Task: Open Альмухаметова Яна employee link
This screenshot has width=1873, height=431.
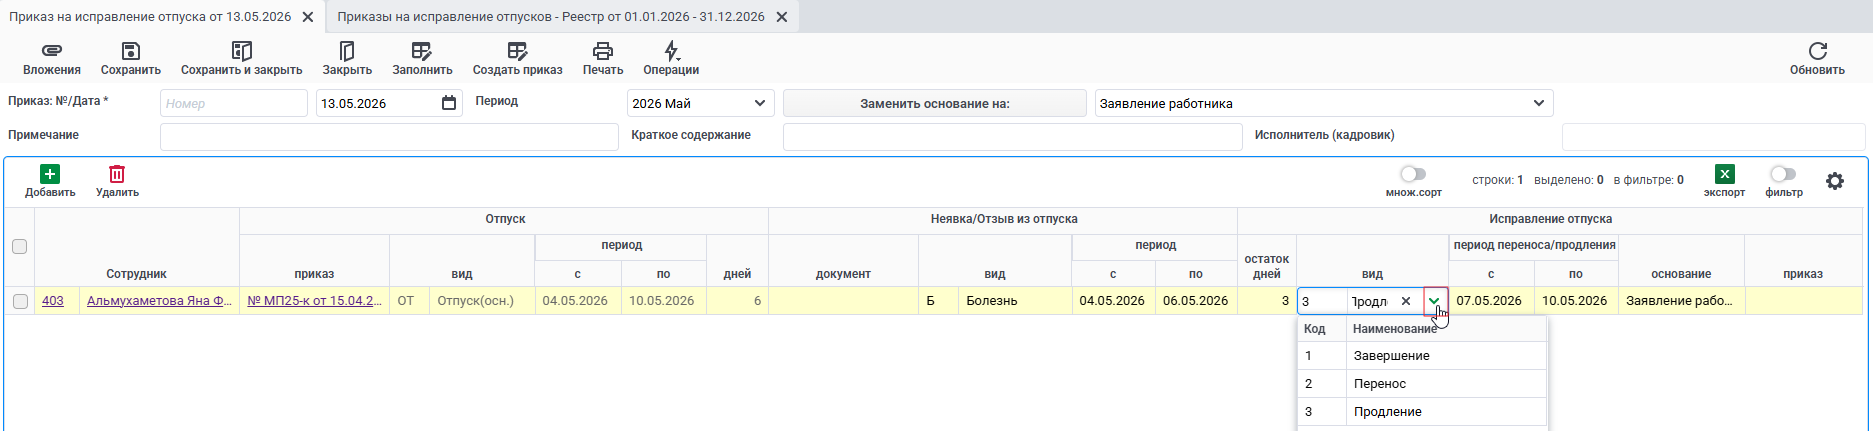Action: point(160,301)
